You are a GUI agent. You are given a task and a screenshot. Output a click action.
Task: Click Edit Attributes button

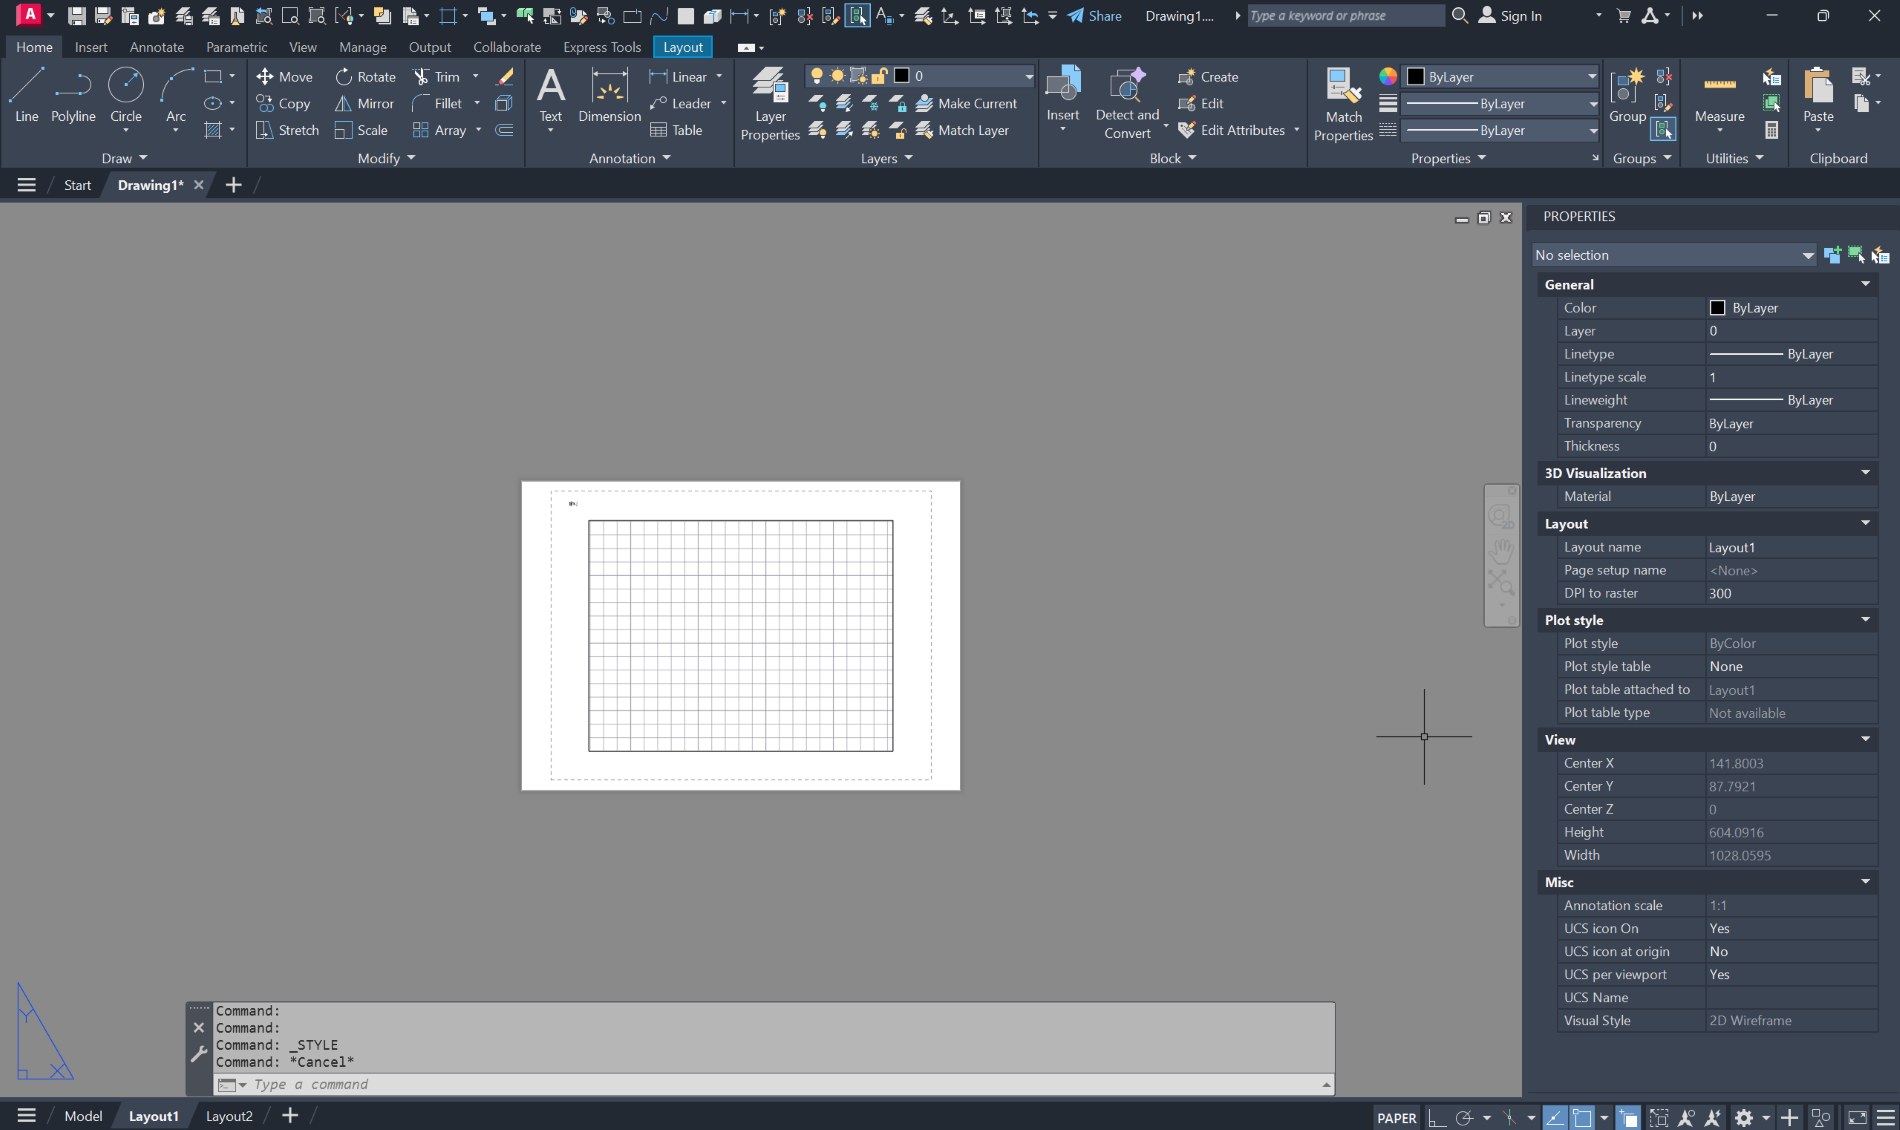tap(1231, 130)
